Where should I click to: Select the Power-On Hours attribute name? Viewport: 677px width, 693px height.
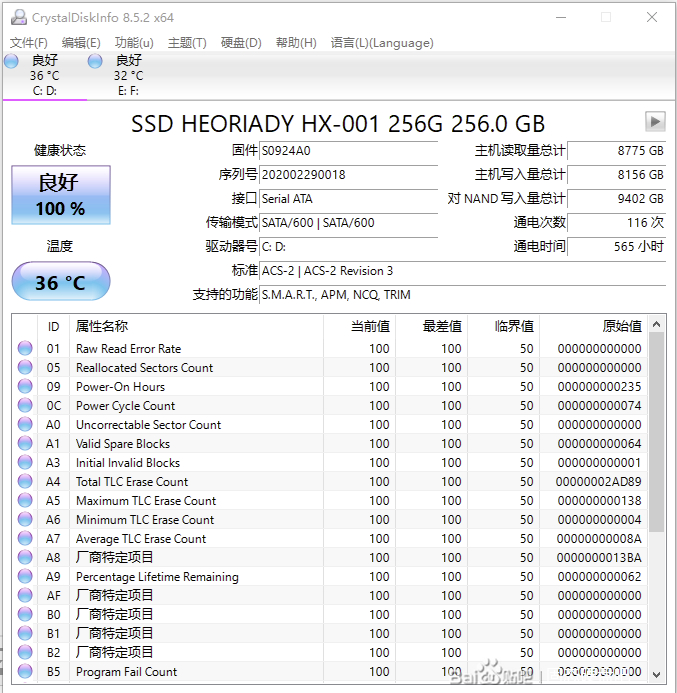[120, 387]
